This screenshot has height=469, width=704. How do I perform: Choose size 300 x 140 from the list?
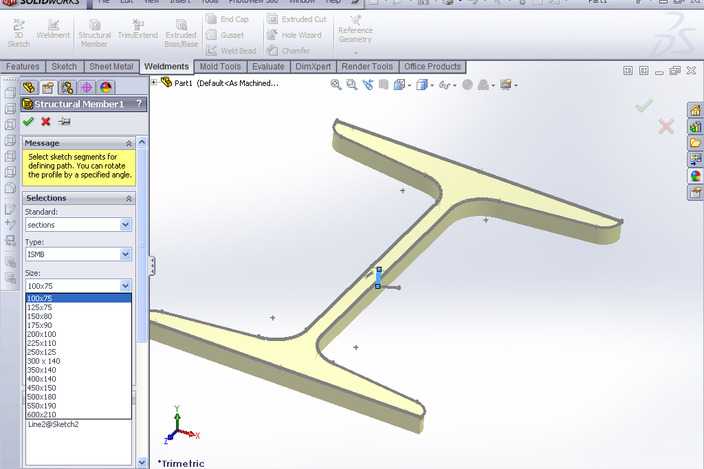[79, 361]
